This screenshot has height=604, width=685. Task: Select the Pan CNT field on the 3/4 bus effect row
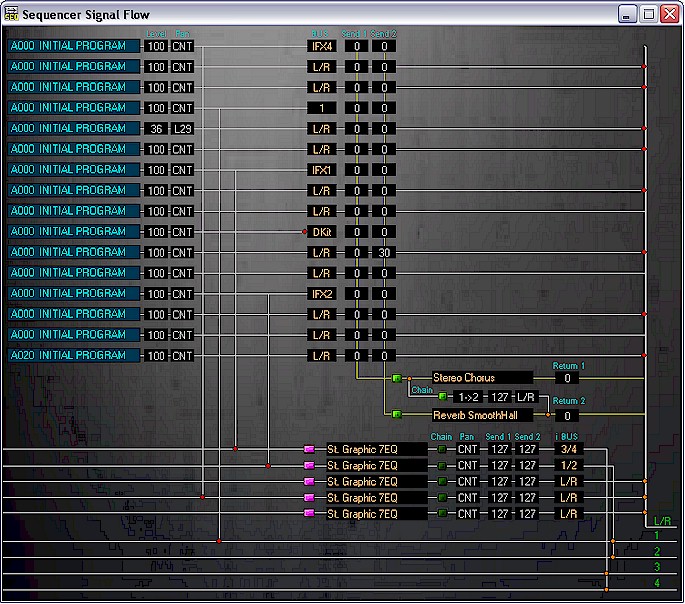[467, 449]
